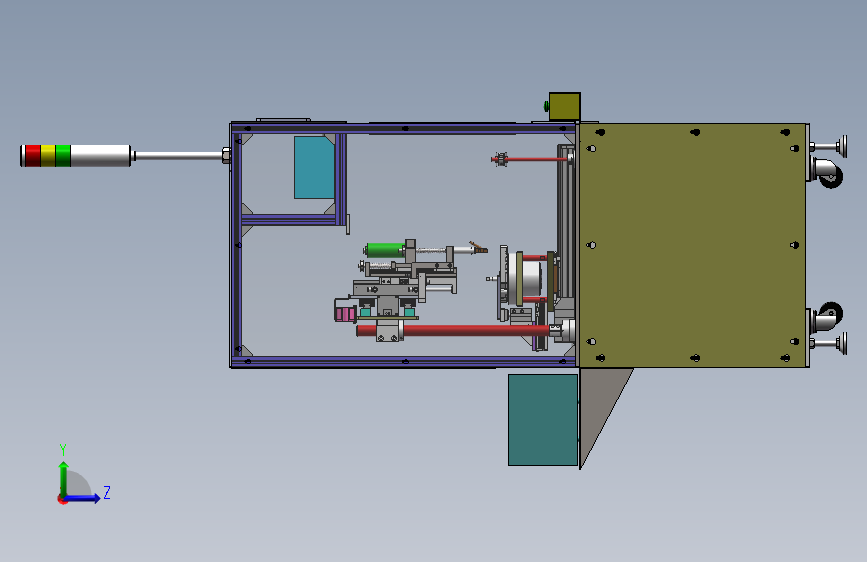Pick the small olive box on top of the frame

pos(565,106)
